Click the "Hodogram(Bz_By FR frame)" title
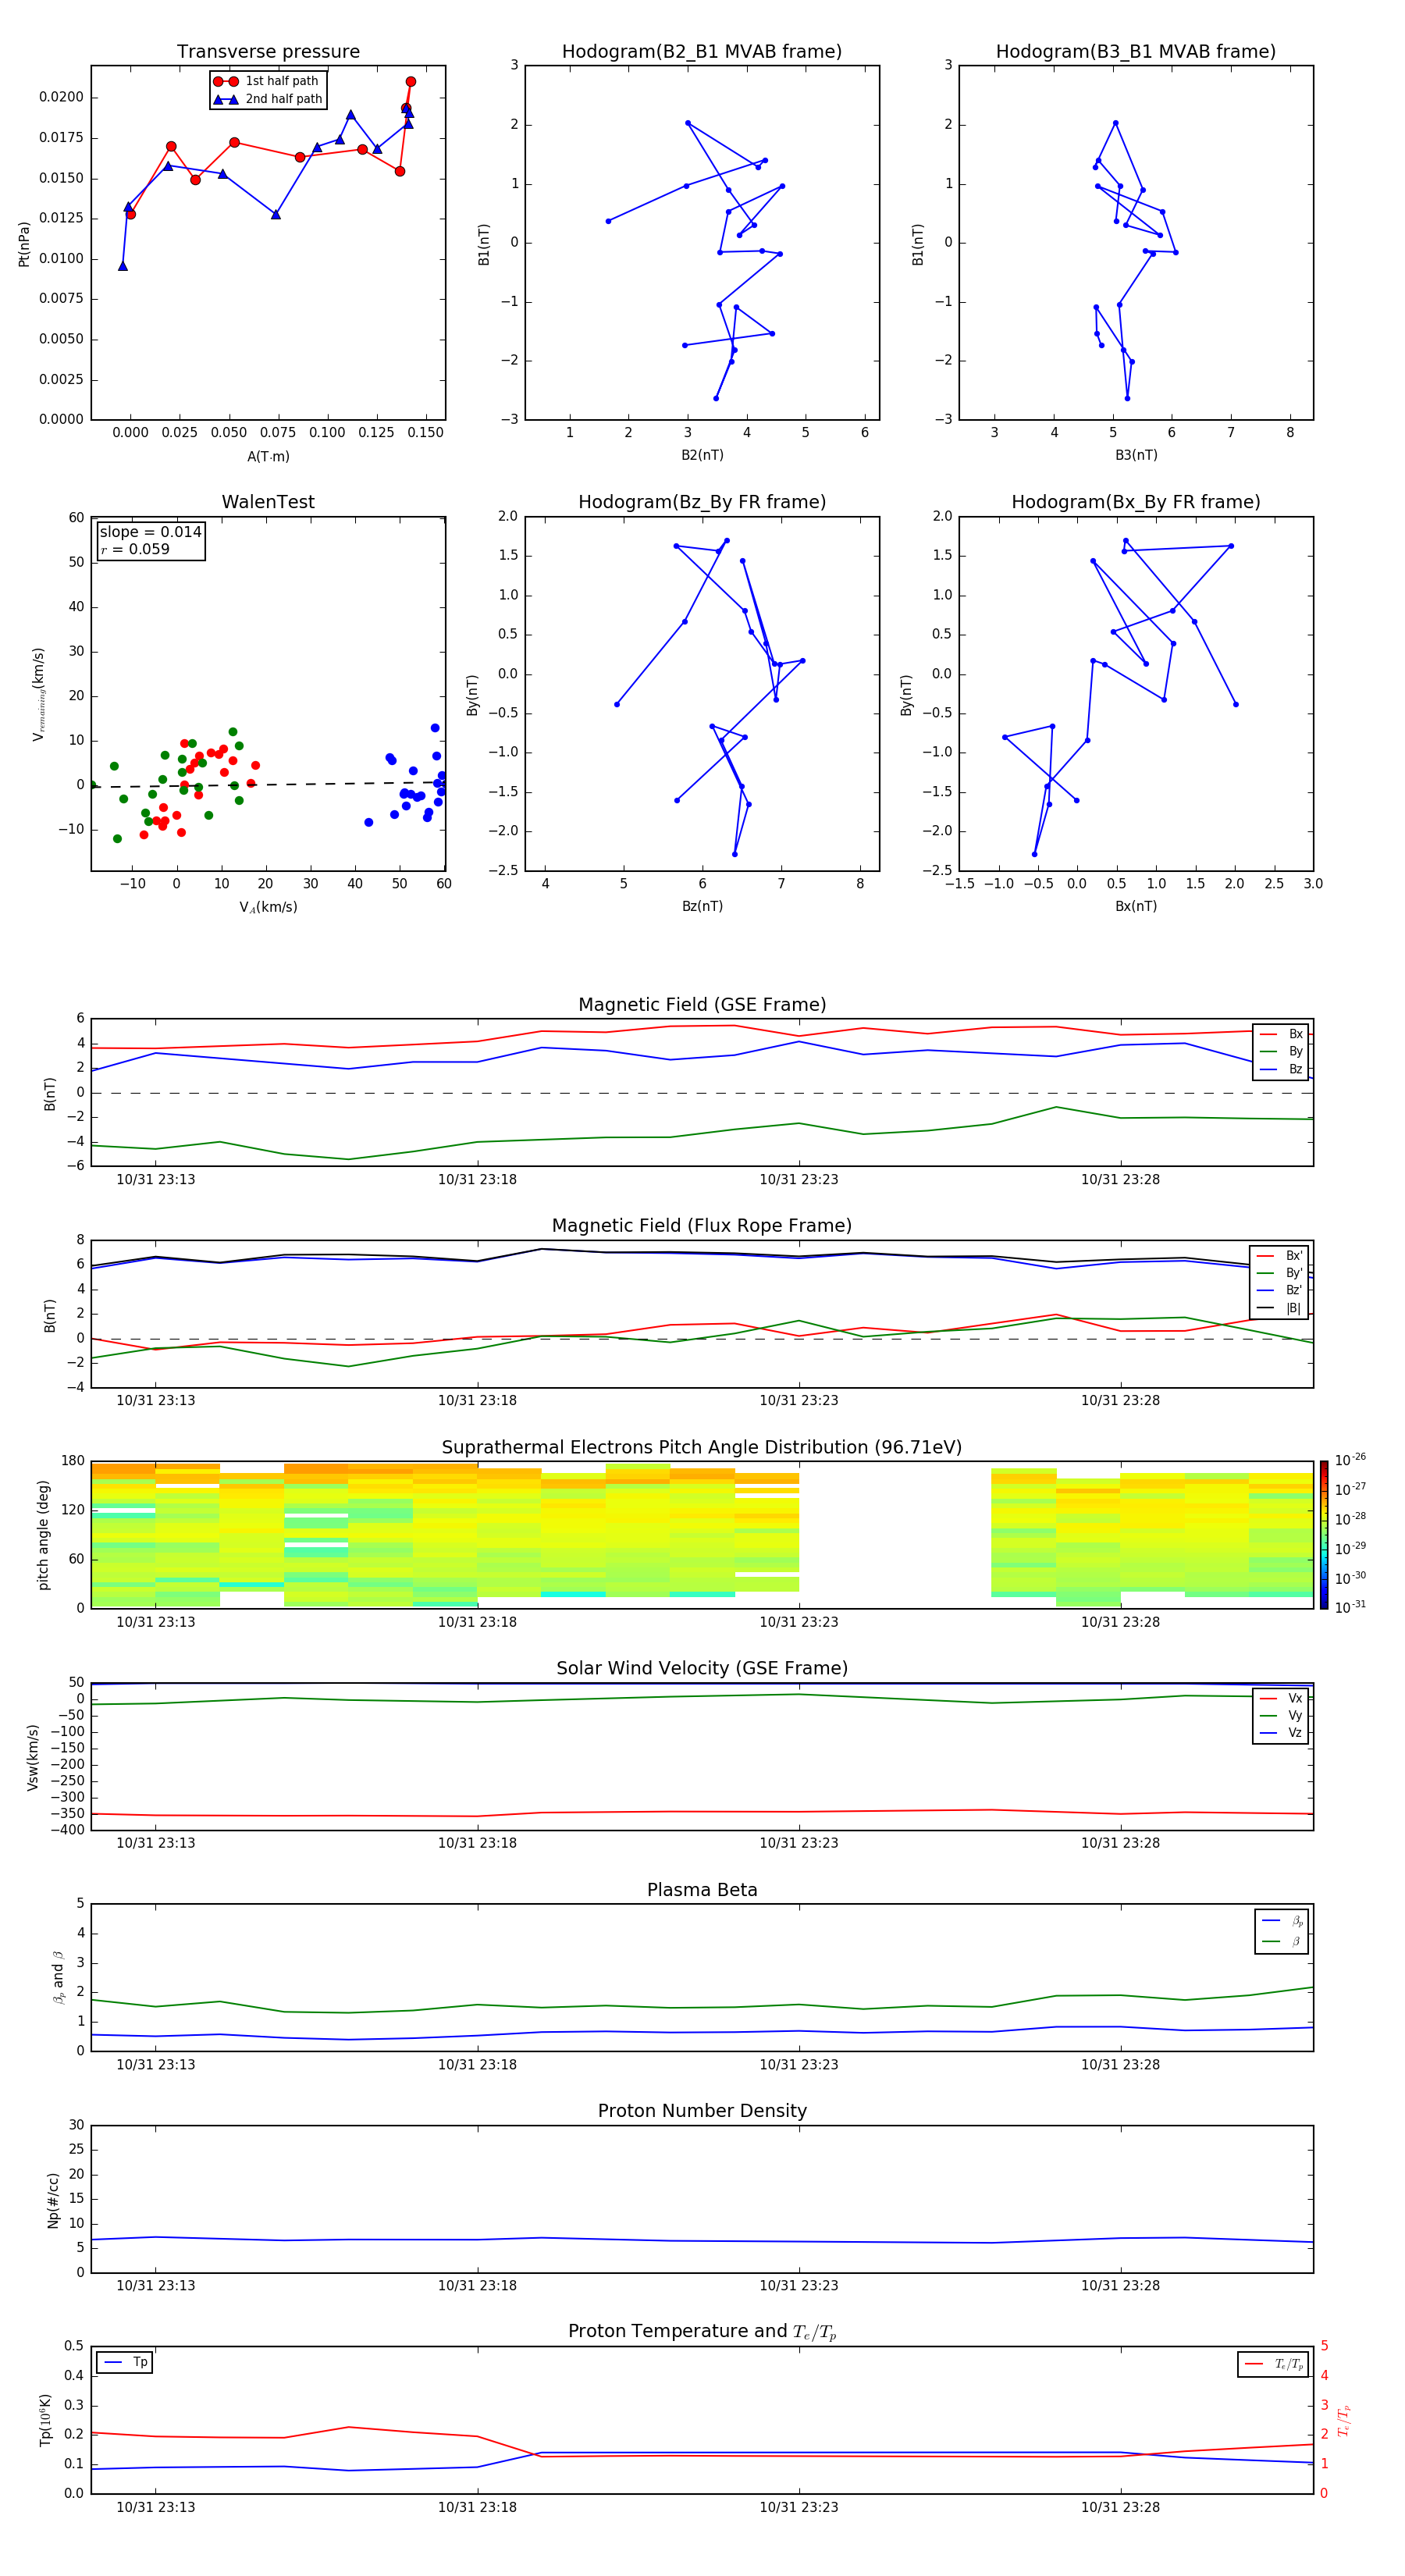This screenshot has height=2576, width=1405. click(702, 502)
